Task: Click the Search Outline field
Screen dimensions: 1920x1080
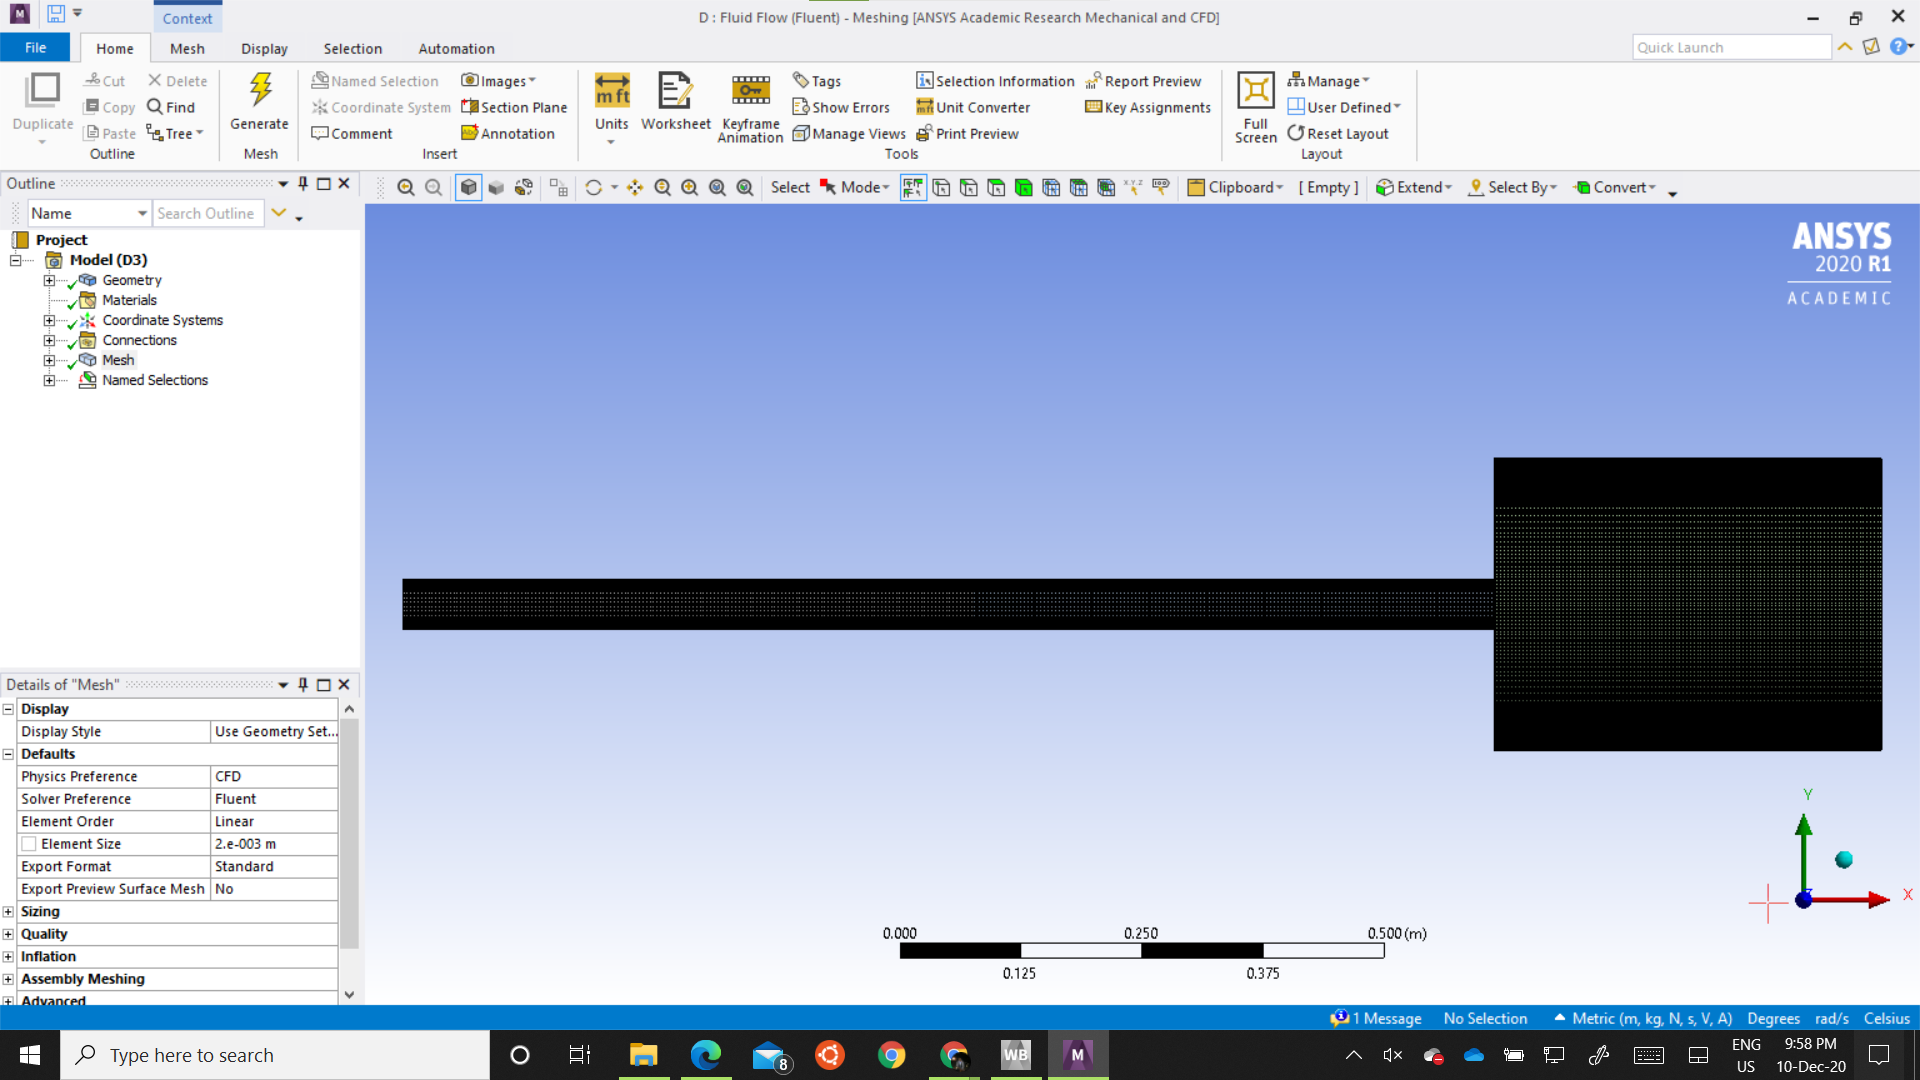Action: point(208,213)
